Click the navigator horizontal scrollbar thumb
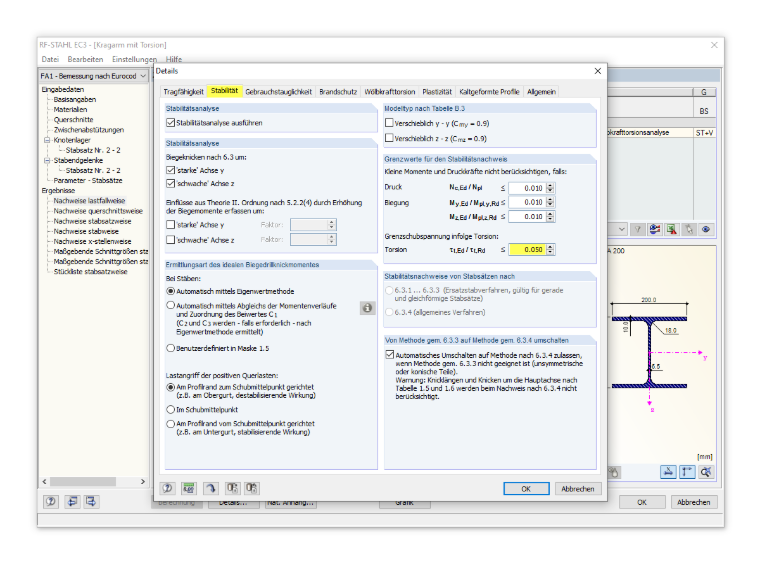Viewport: 760px width, 570px height. 83,481
